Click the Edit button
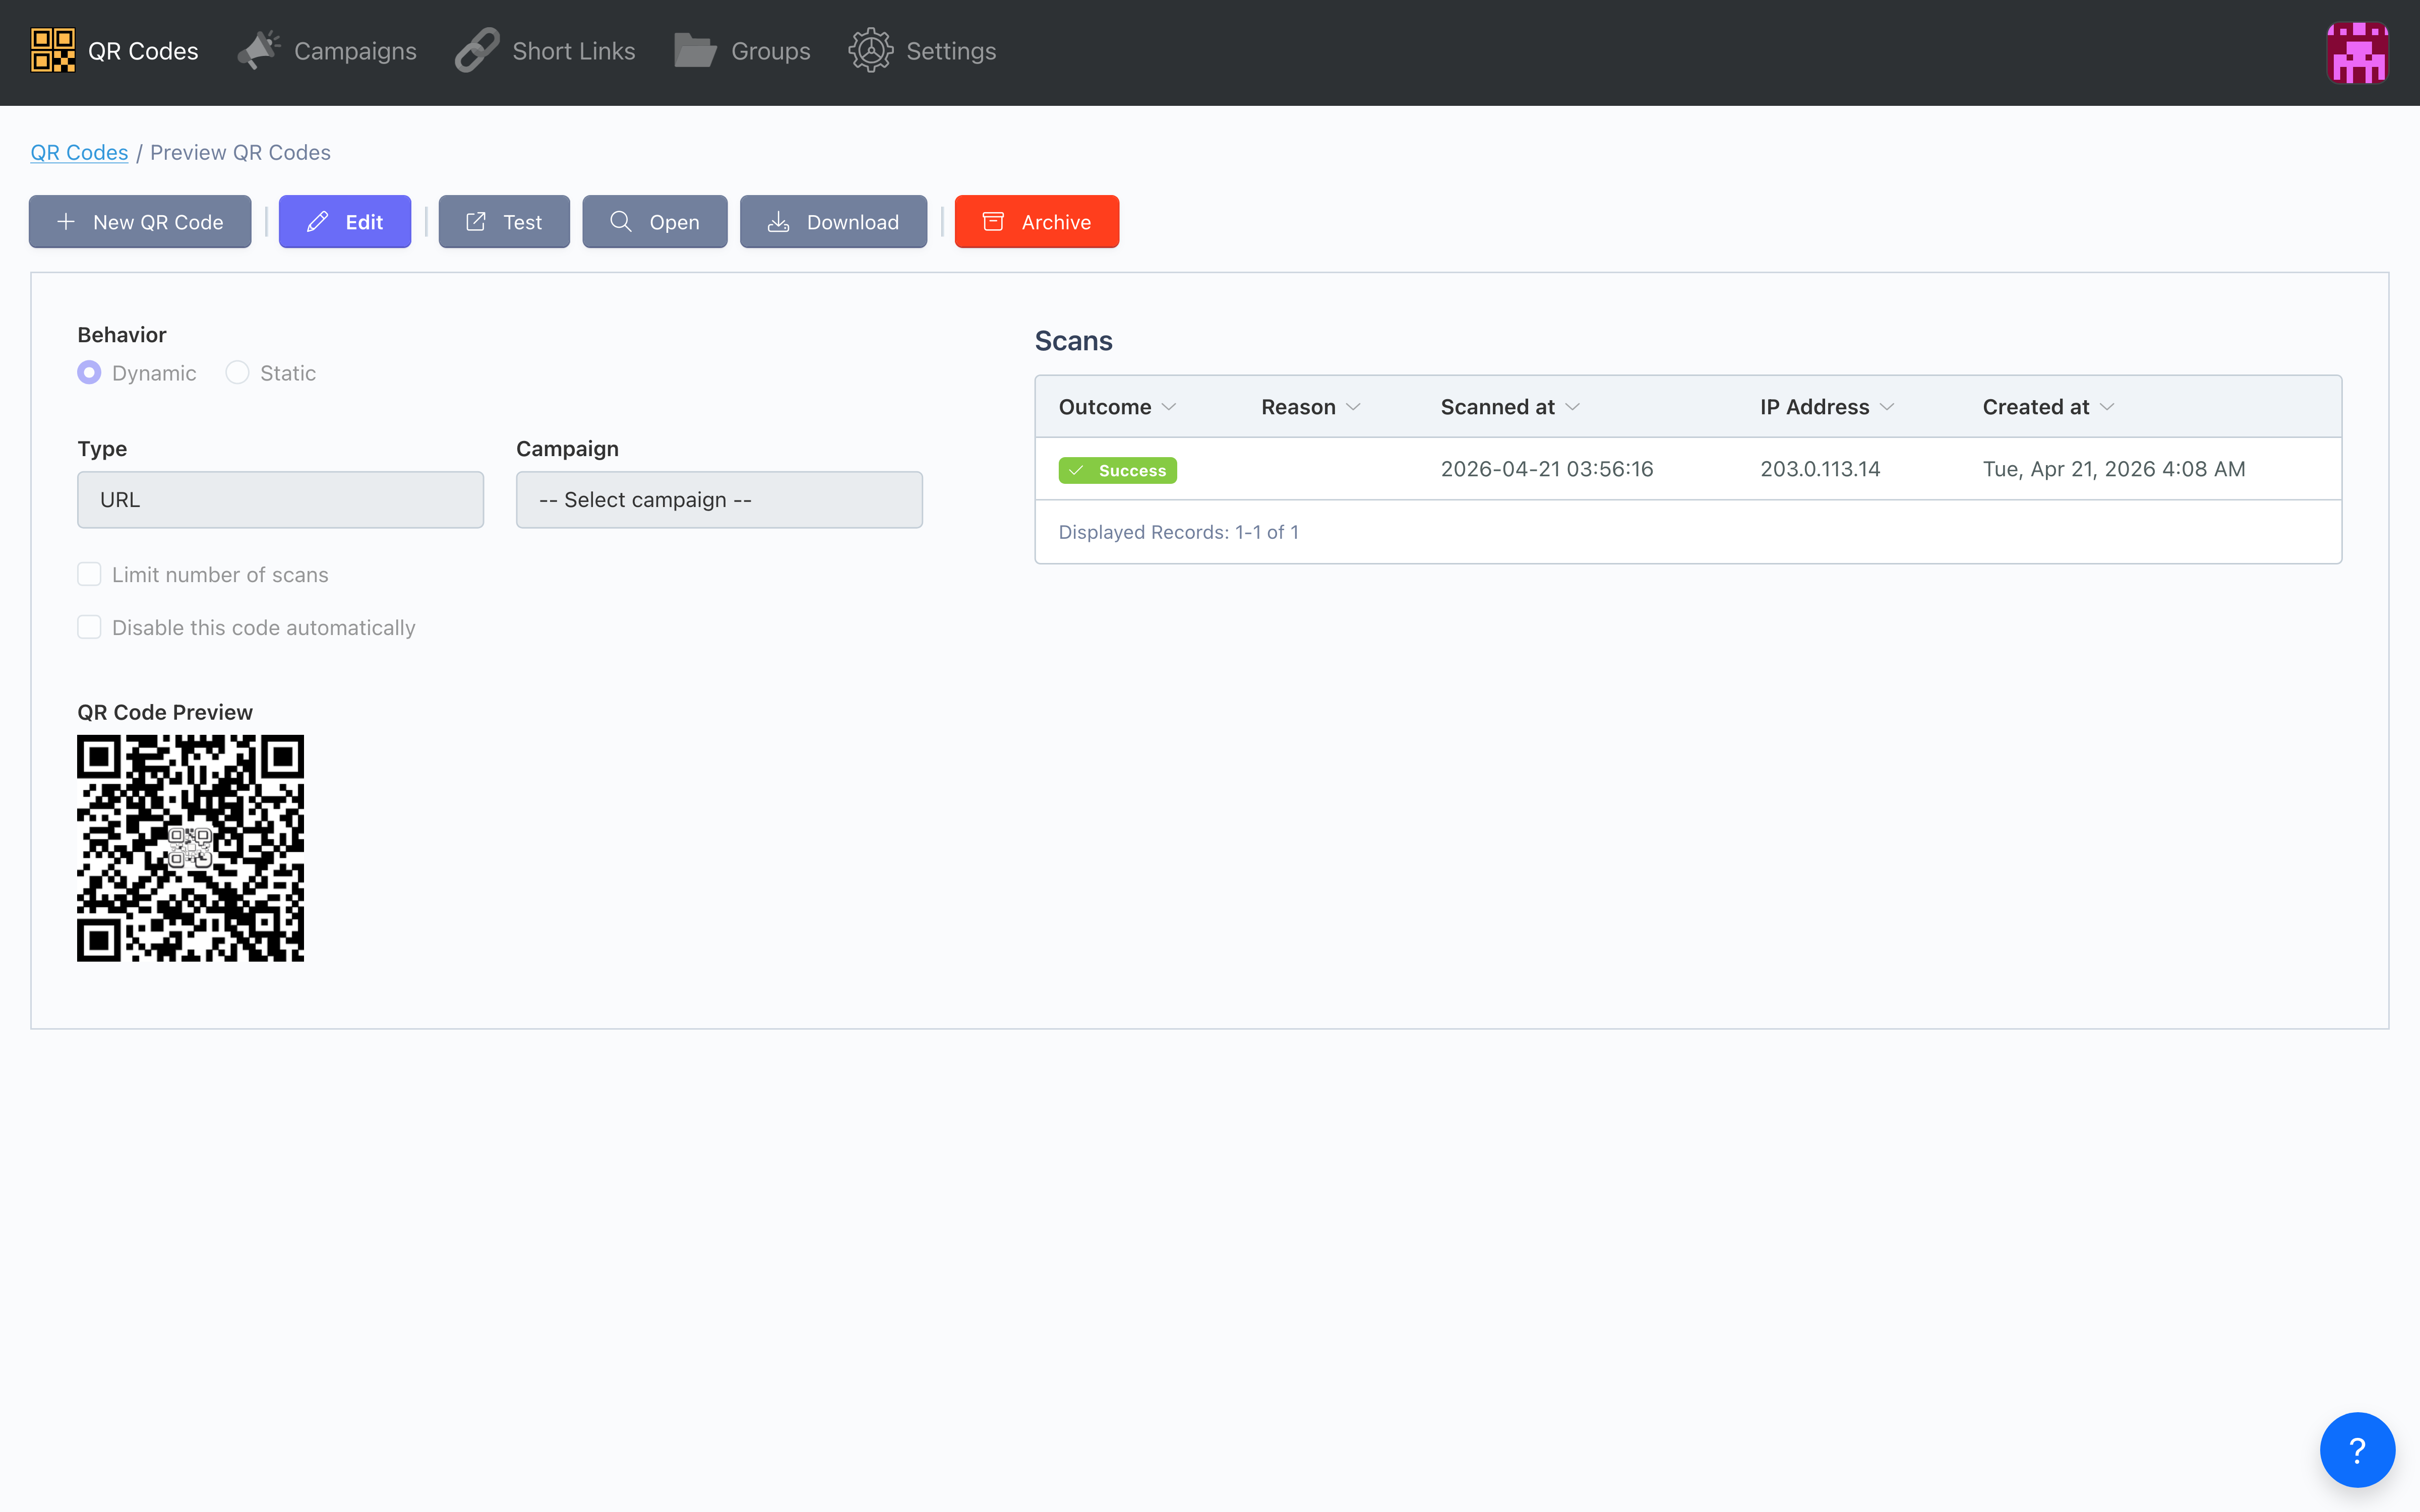 click(x=345, y=222)
